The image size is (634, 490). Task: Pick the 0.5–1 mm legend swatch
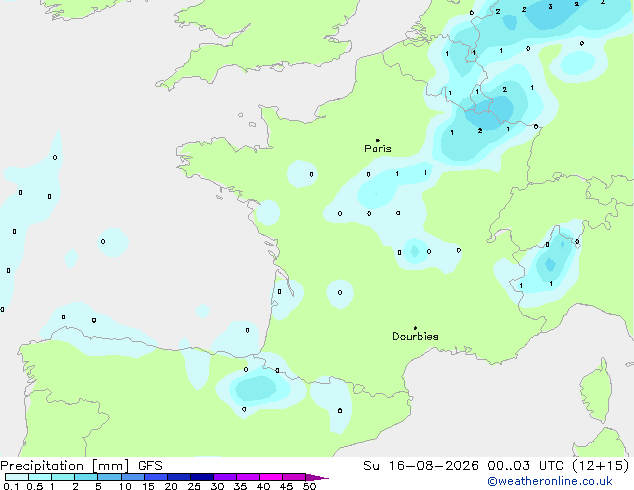[x=40, y=477]
